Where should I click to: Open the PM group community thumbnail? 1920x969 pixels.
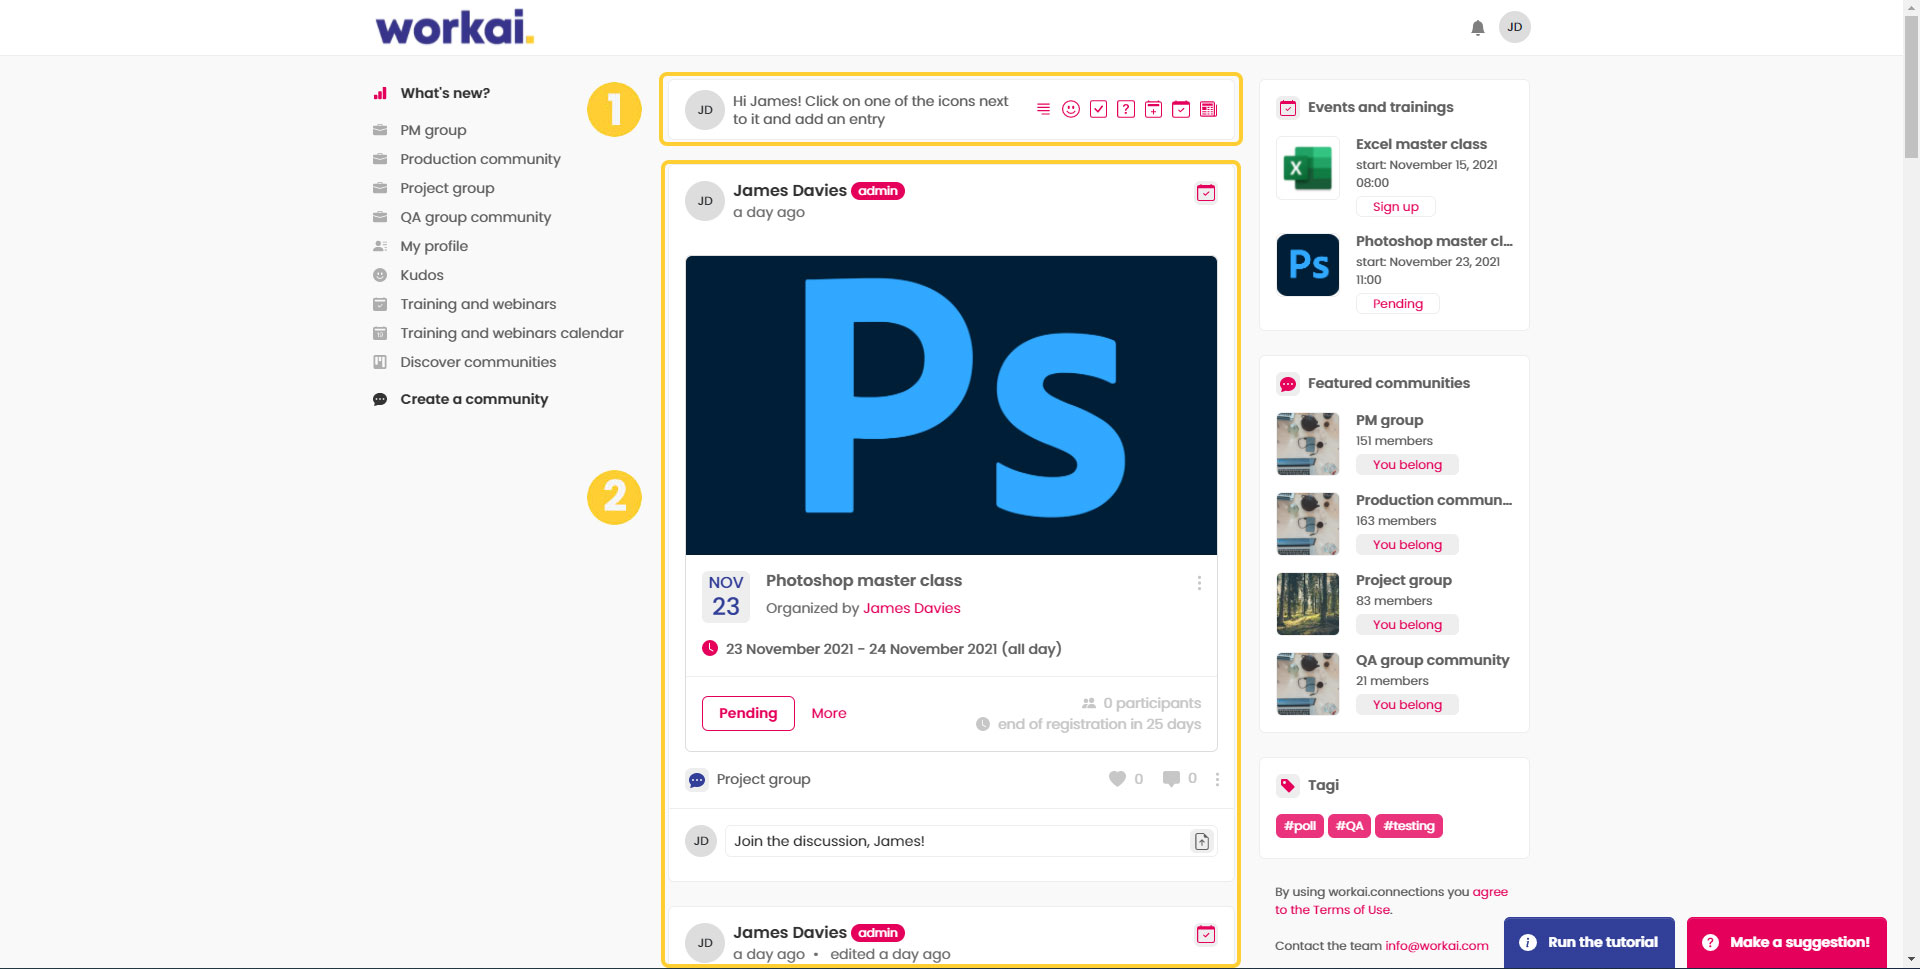tap(1308, 444)
